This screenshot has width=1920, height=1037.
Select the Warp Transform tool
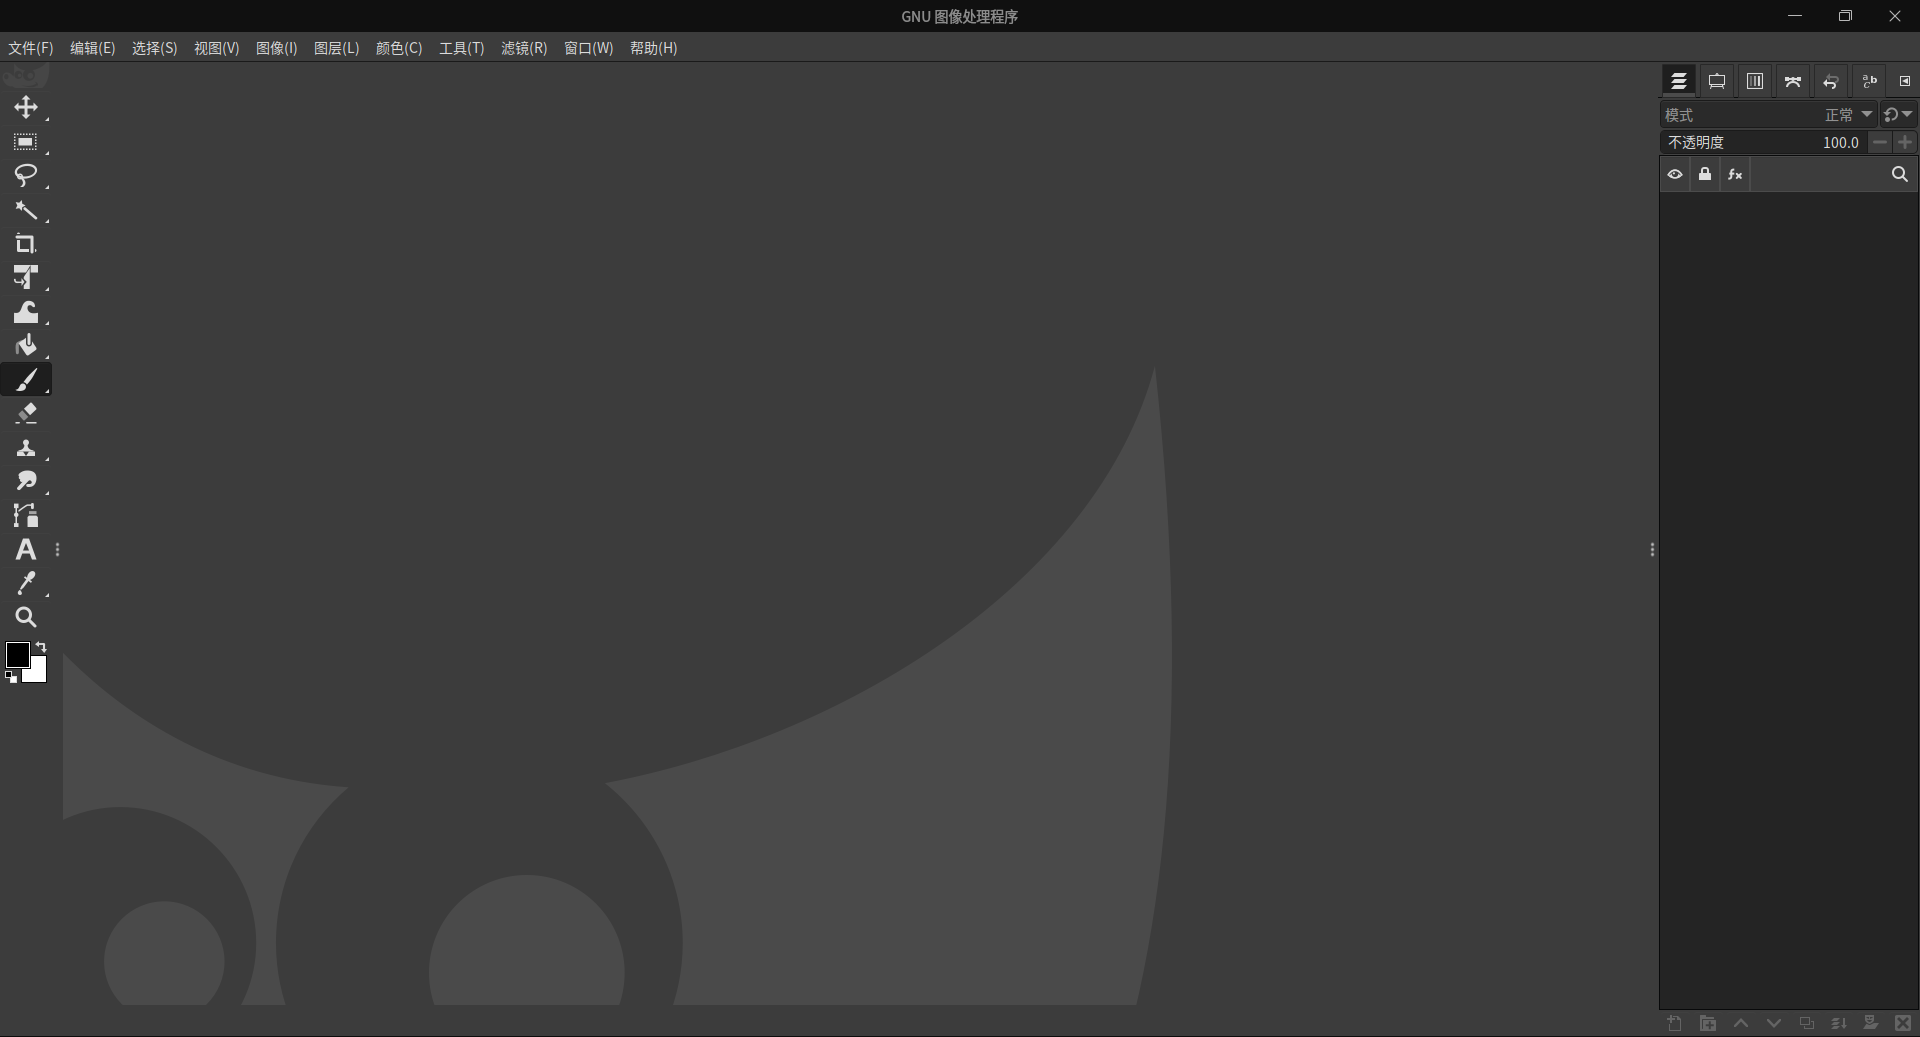pos(26,312)
